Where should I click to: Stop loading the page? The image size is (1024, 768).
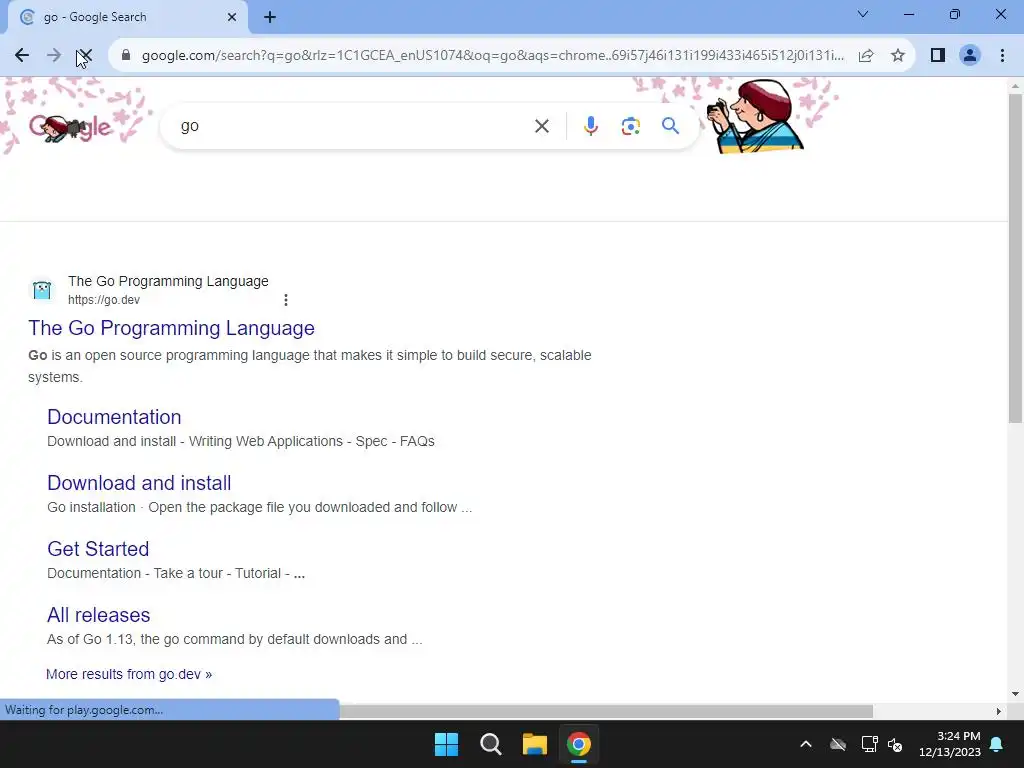[84, 56]
